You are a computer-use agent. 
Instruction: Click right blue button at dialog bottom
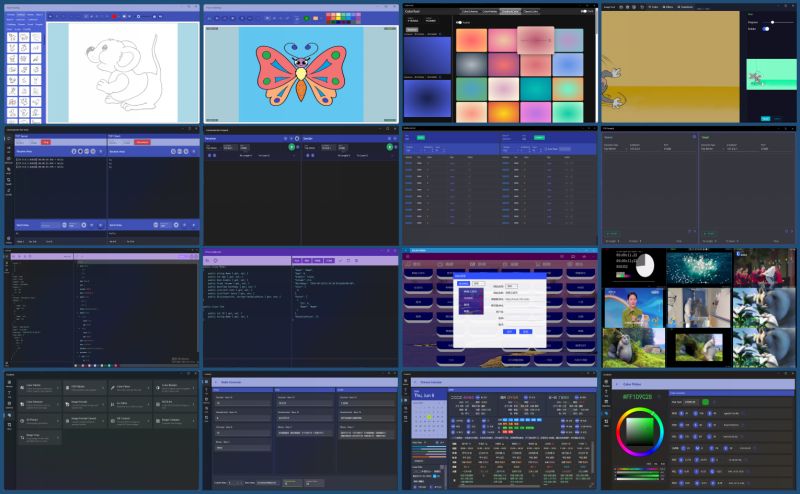pos(526,332)
